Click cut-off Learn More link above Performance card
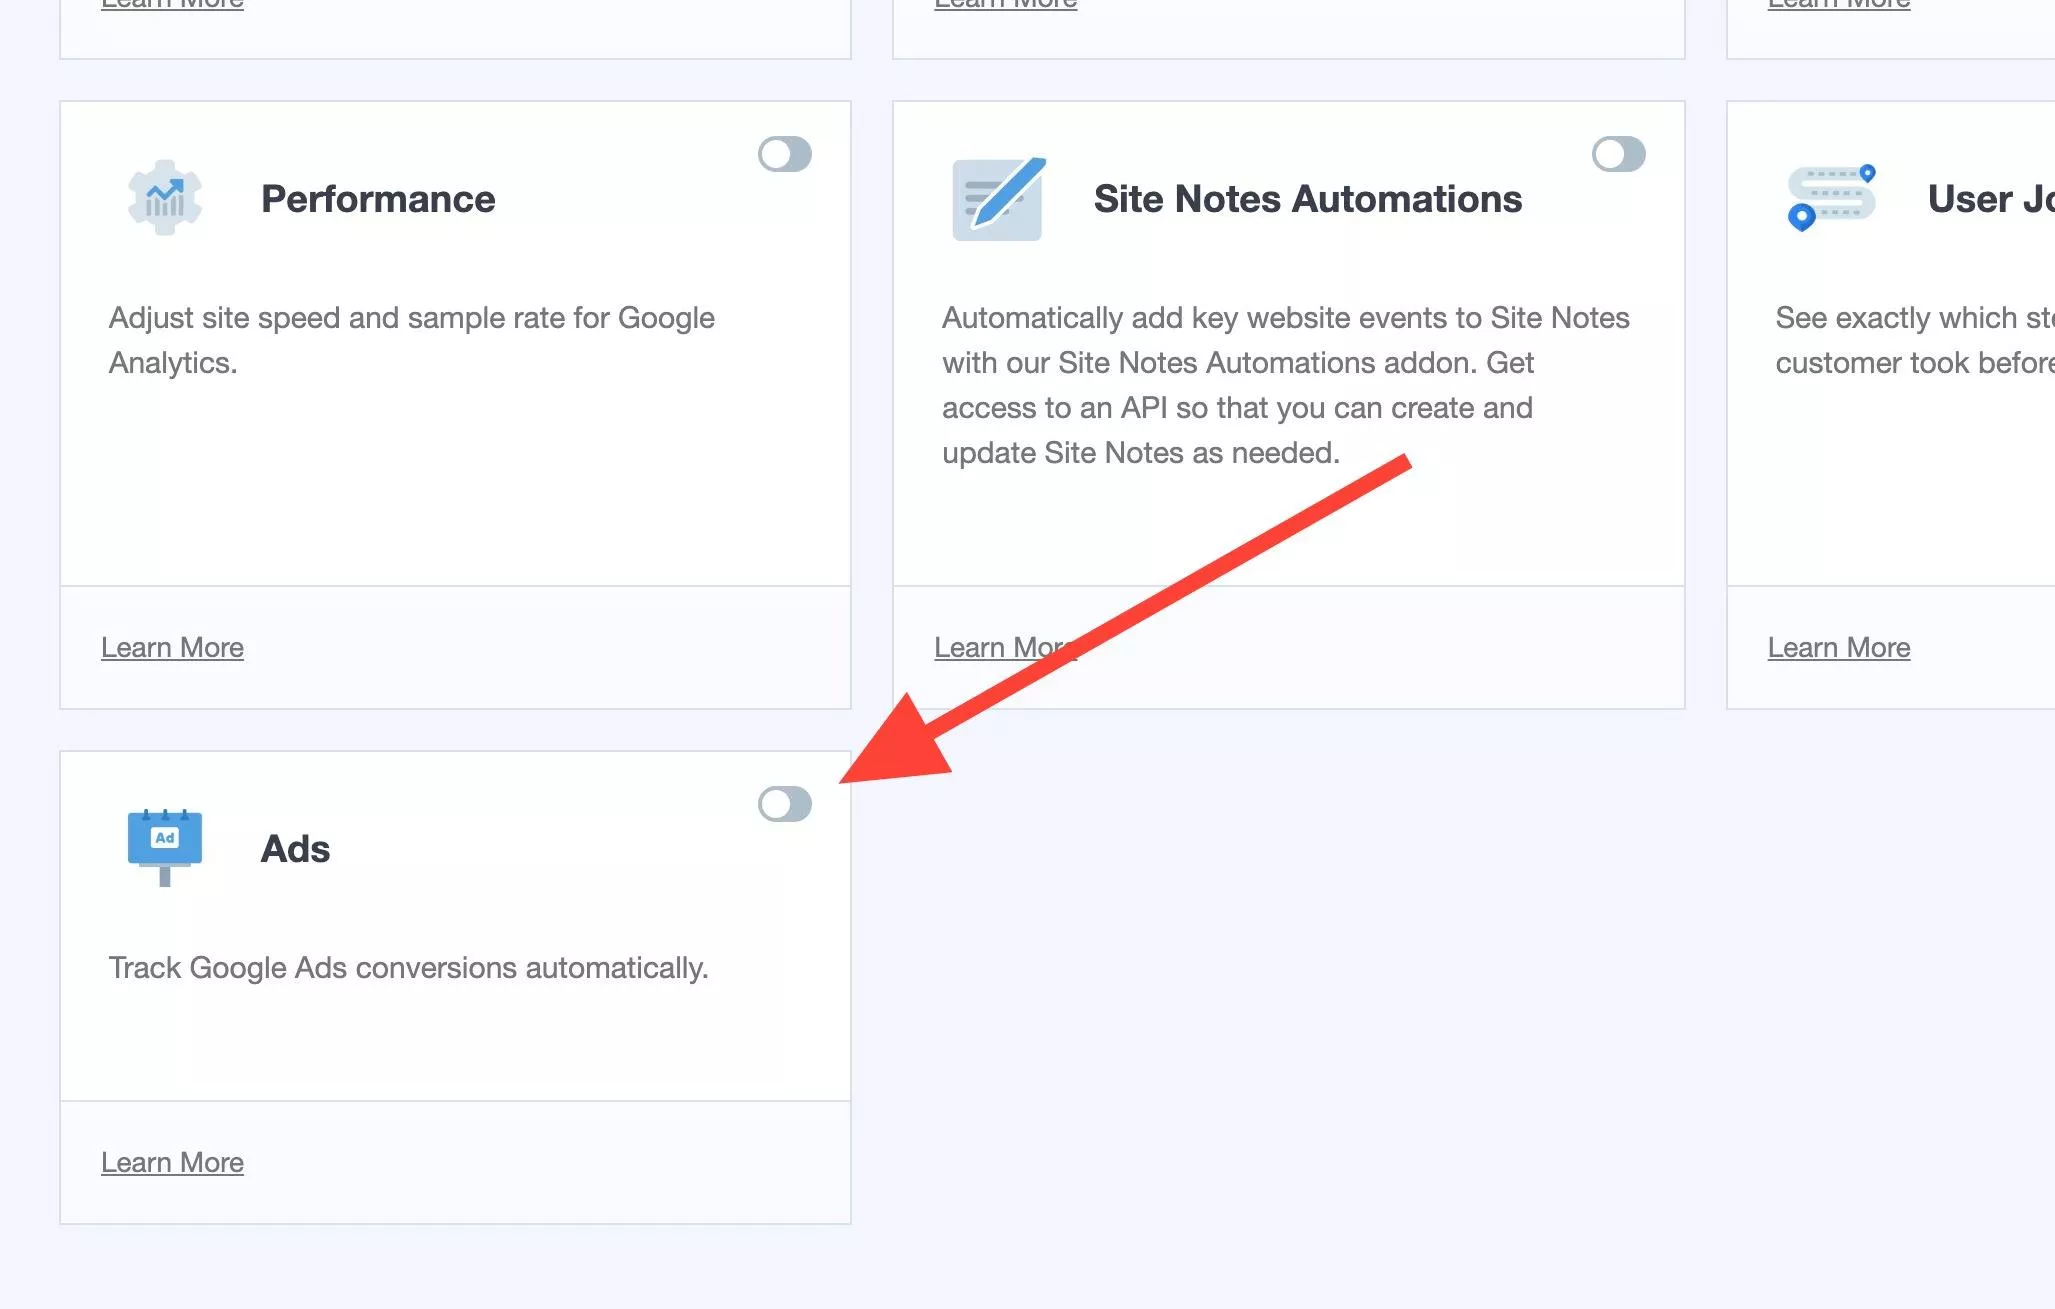The width and height of the screenshot is (2055, 1309). [x=172, y=5]
